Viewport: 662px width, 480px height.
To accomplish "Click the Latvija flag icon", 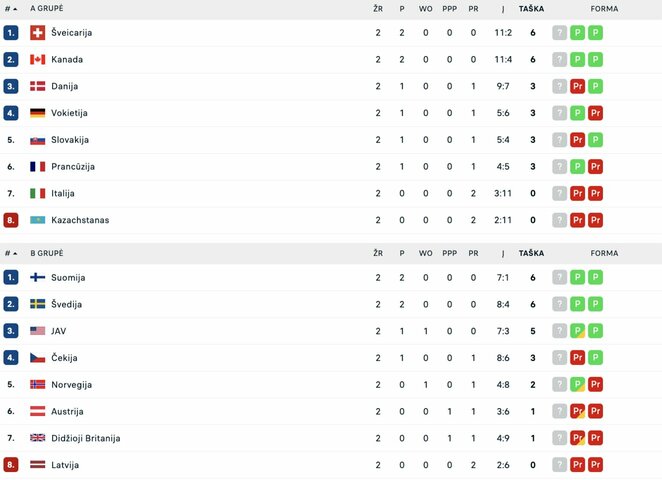I will [38, 465].
